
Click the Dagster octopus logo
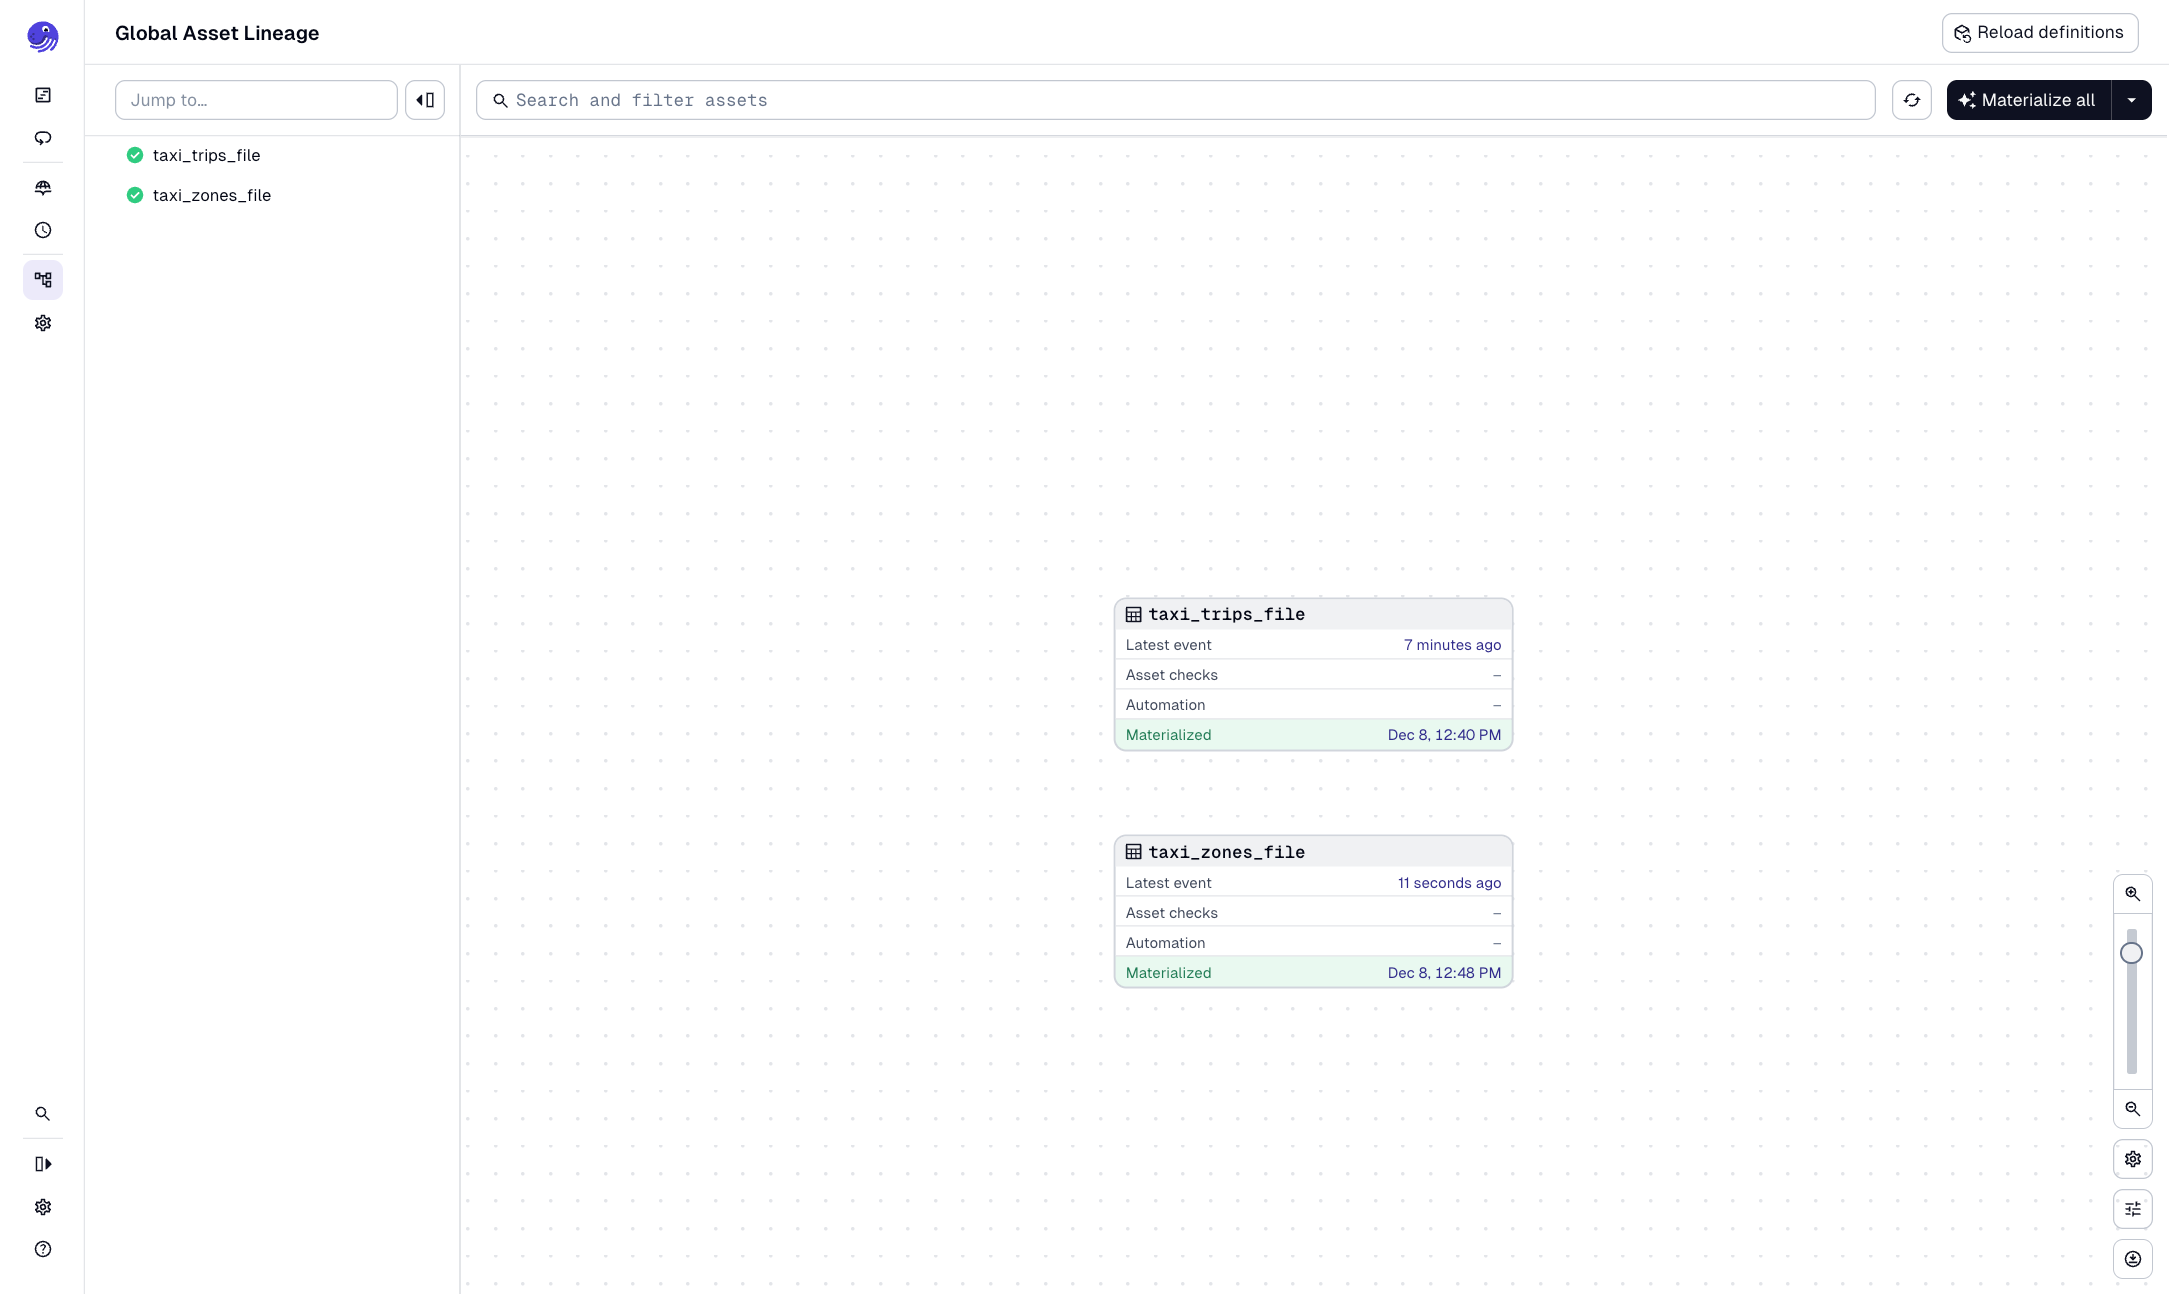click(x=42, y=36)
